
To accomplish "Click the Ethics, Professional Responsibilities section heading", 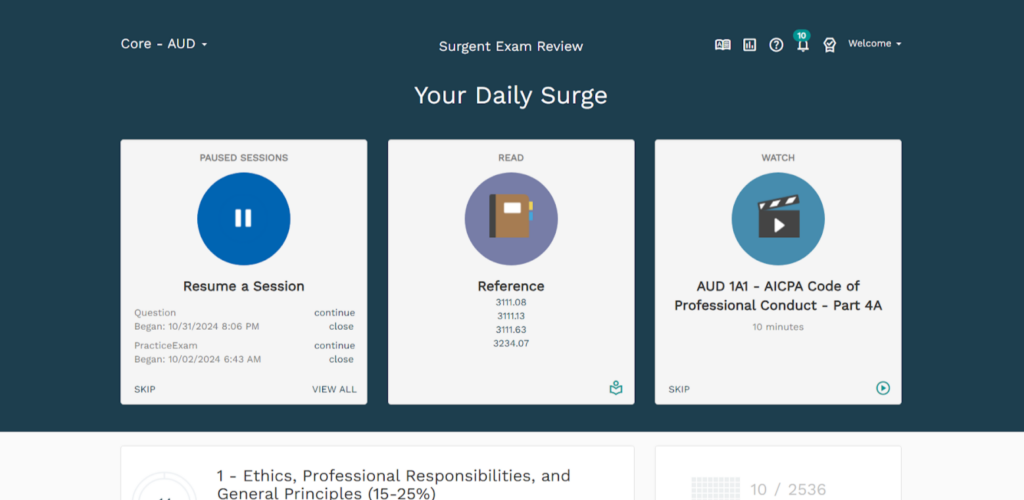I will coord(393,484).
